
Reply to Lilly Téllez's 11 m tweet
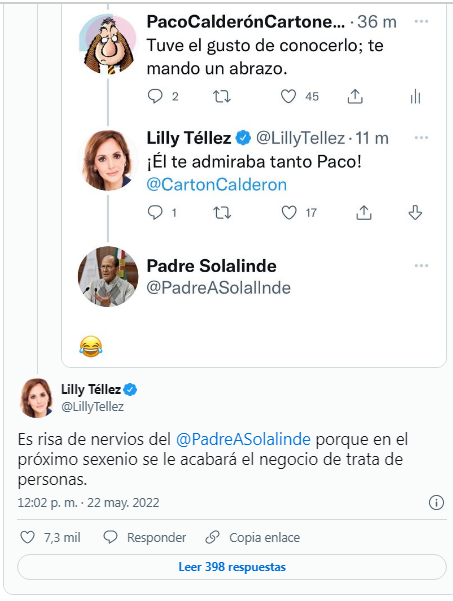155,212
